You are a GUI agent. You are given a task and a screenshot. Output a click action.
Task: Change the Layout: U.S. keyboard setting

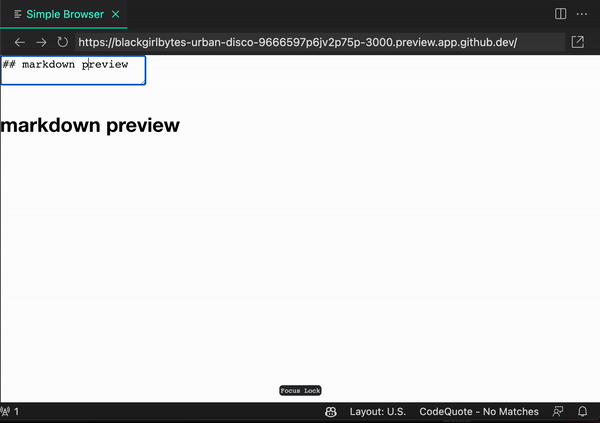[x=377, y=412]
